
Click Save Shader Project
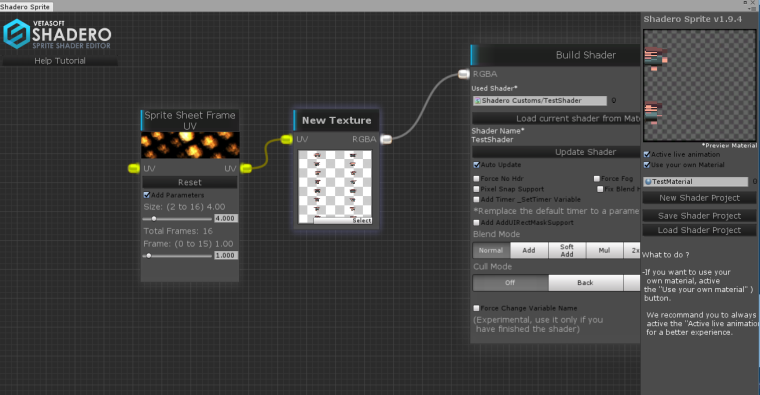point(699,216)
